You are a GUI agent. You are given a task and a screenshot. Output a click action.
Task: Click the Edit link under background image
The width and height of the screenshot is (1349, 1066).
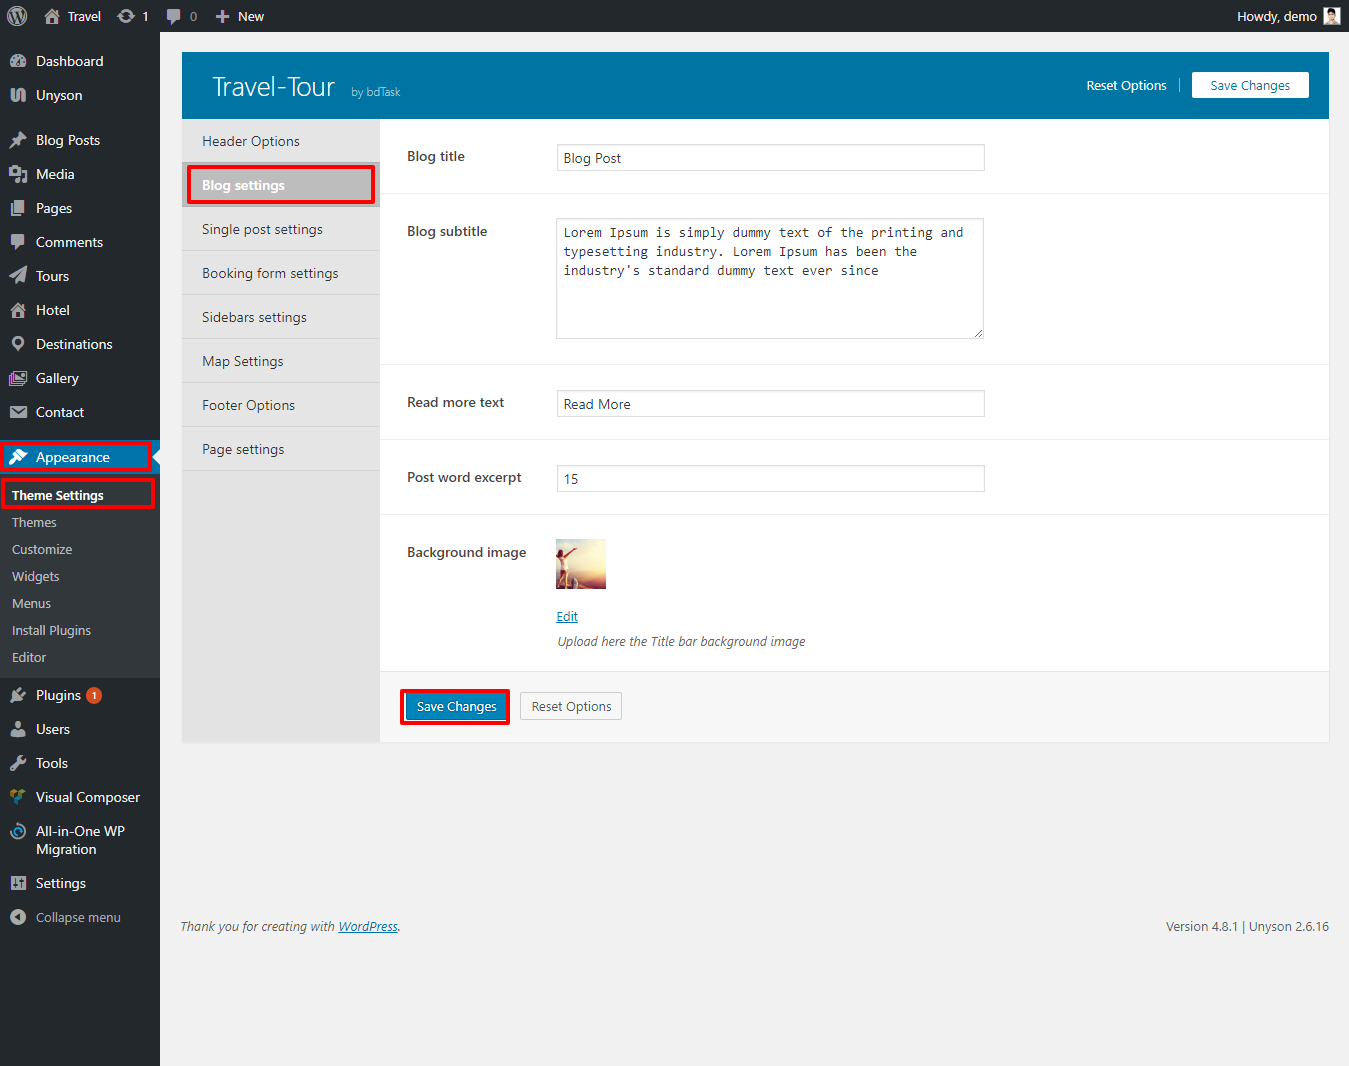(x=567, y=616)
